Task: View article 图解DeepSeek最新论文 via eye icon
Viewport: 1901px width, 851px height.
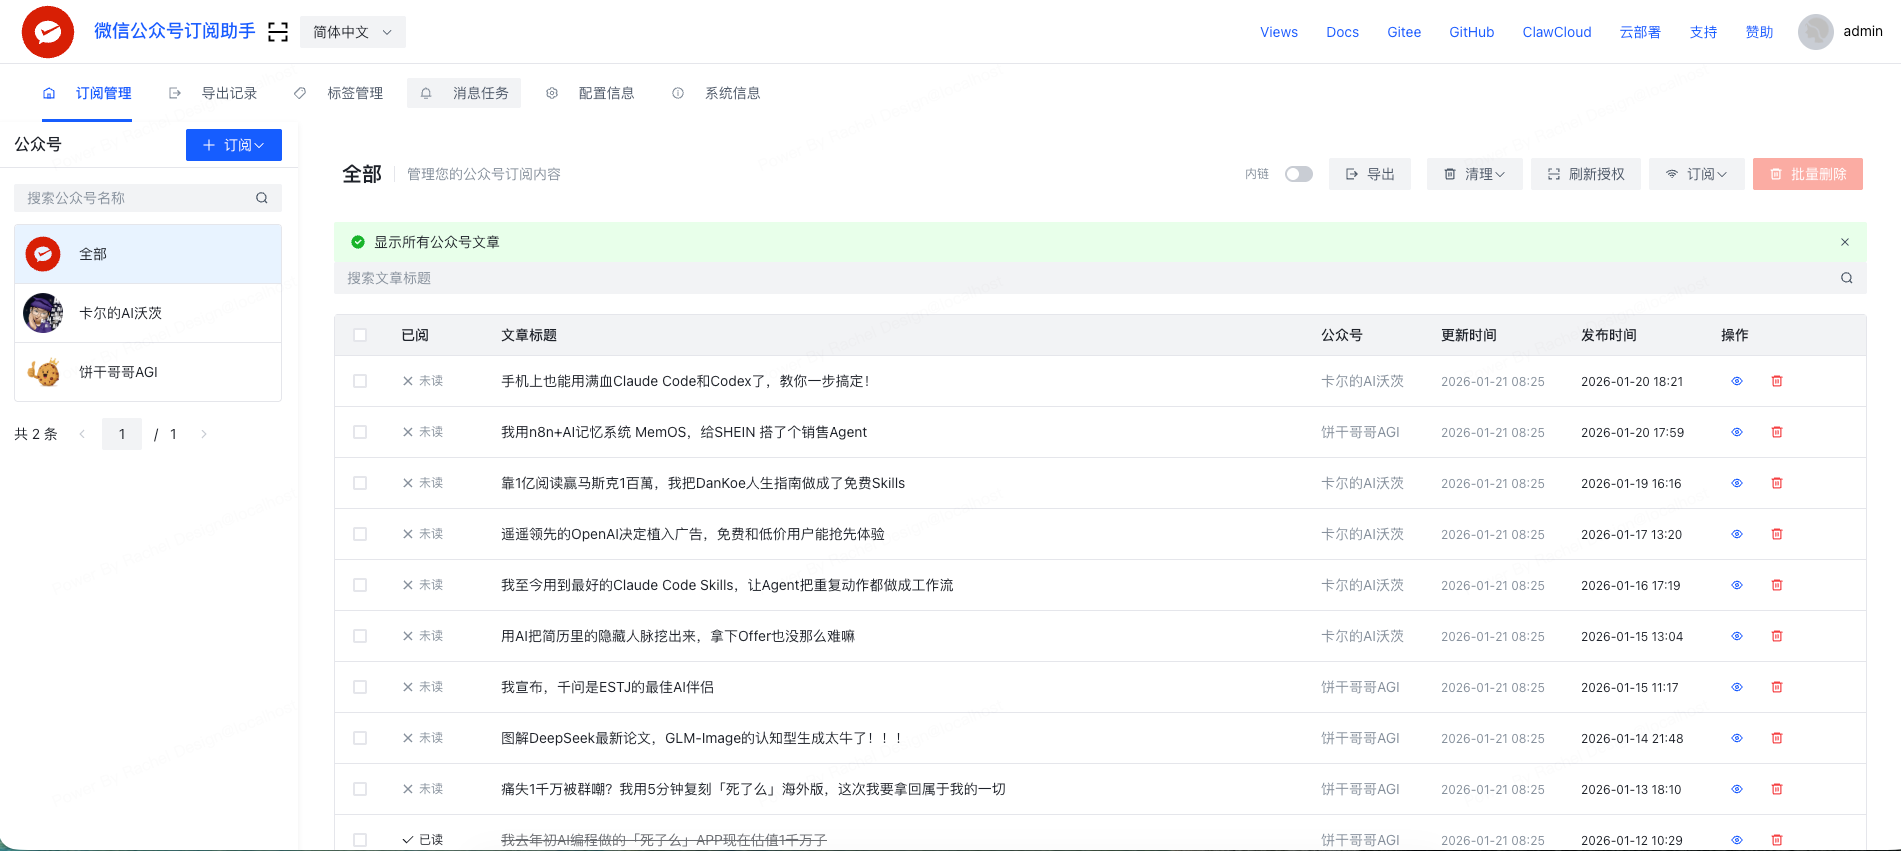Action: (1737, 738)
